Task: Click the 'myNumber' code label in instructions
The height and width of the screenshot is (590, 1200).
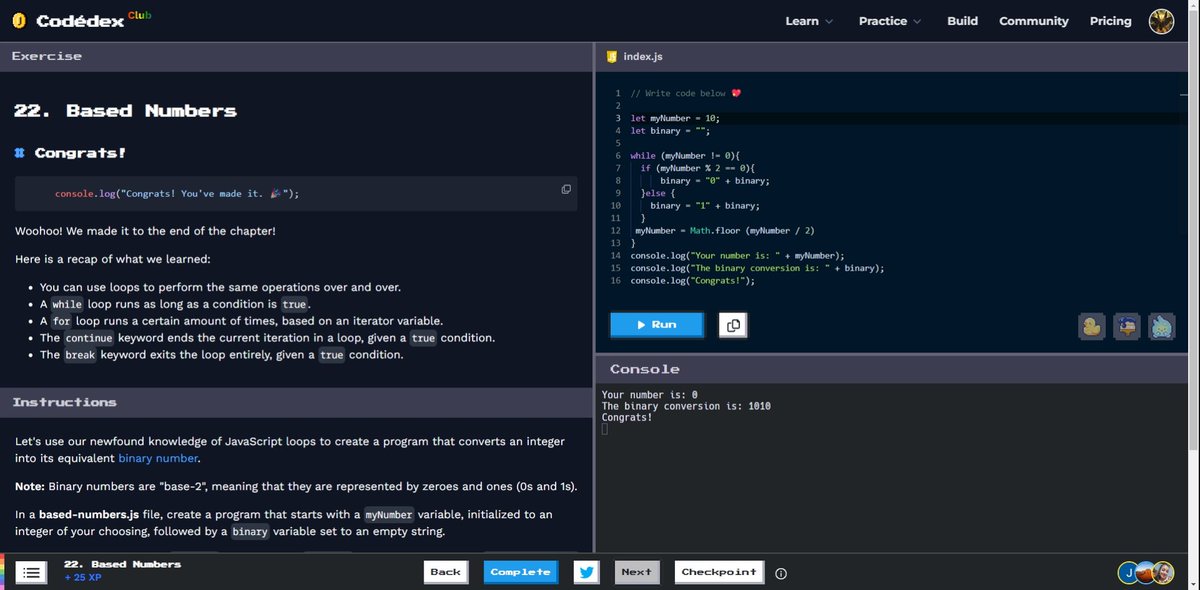Action: click(388, 515)
